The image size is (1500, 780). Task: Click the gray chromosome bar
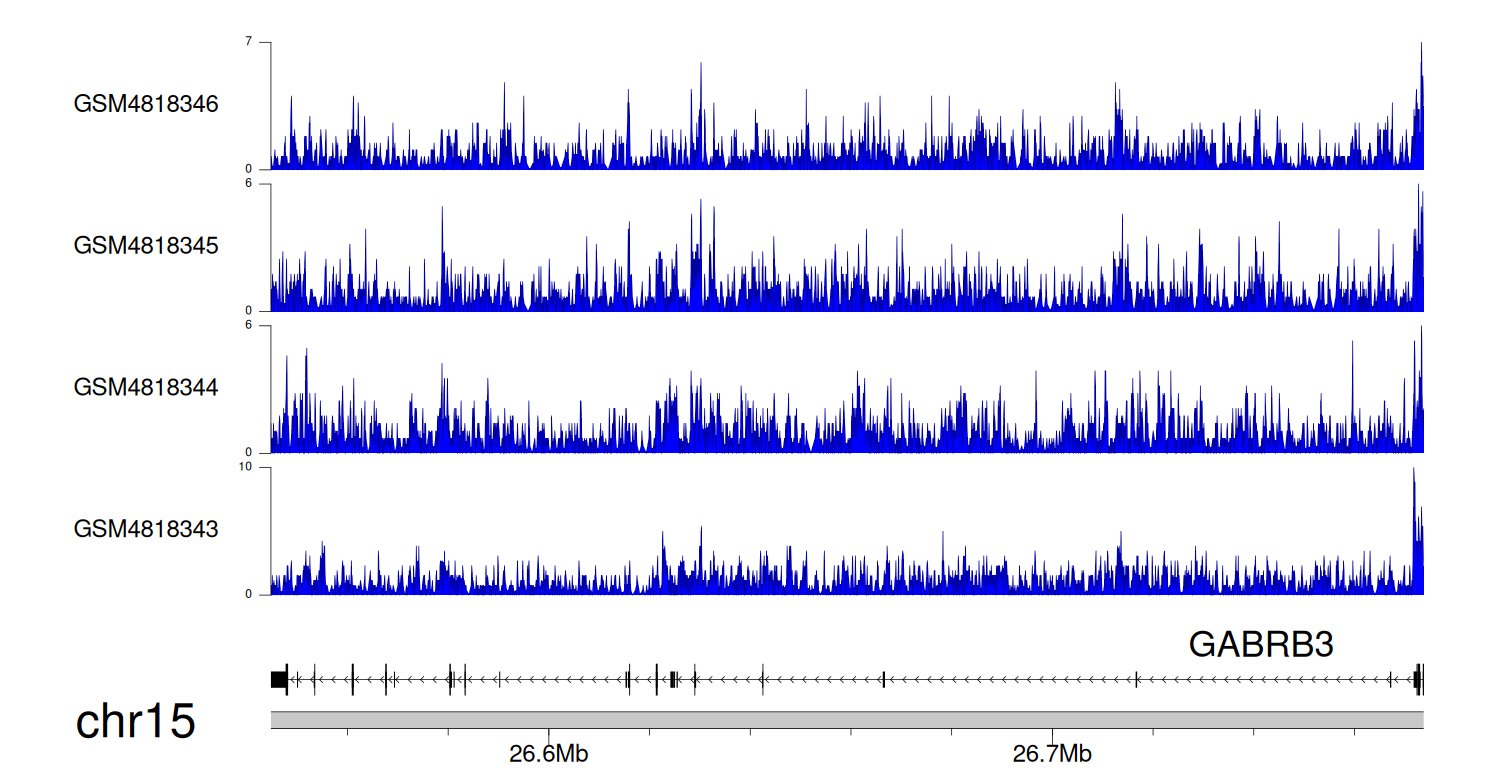click(846, 720)
